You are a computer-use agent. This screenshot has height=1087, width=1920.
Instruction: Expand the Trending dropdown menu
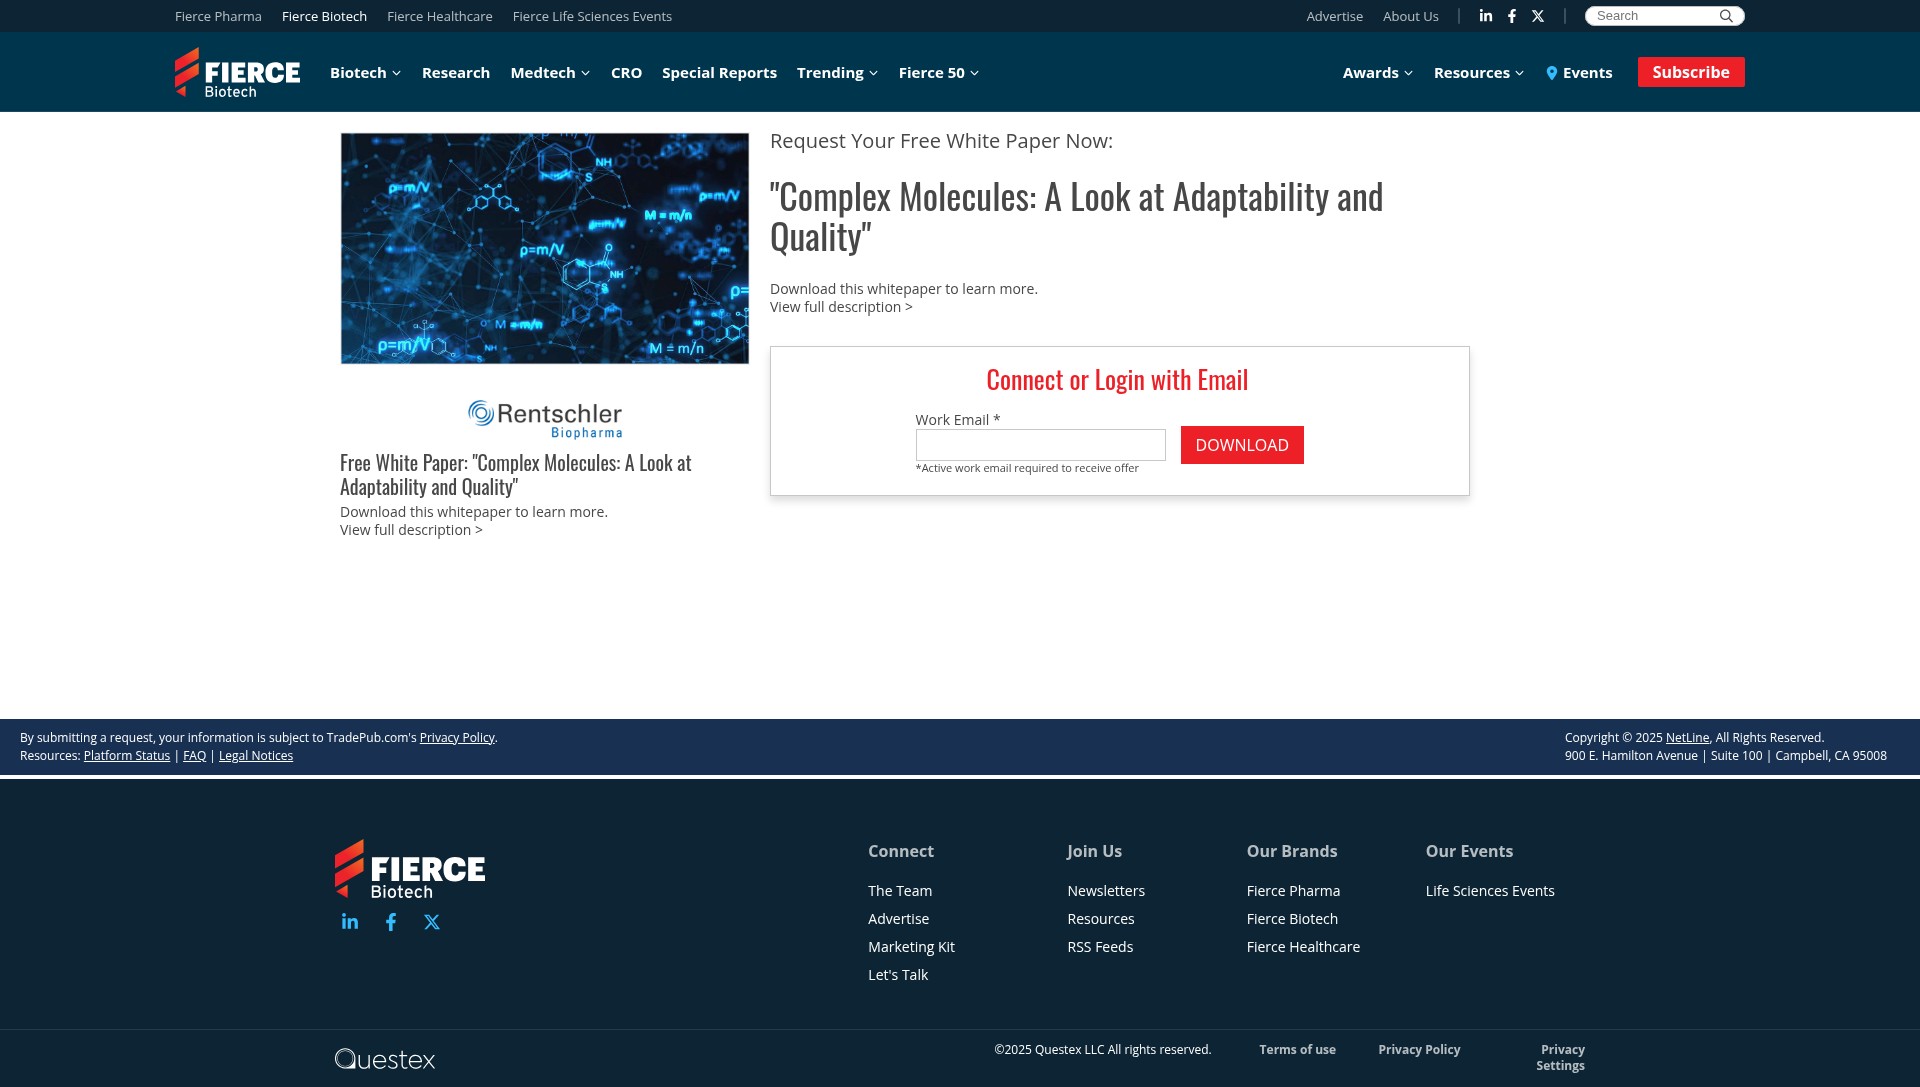pyautogui.click(x=838, y=73)
